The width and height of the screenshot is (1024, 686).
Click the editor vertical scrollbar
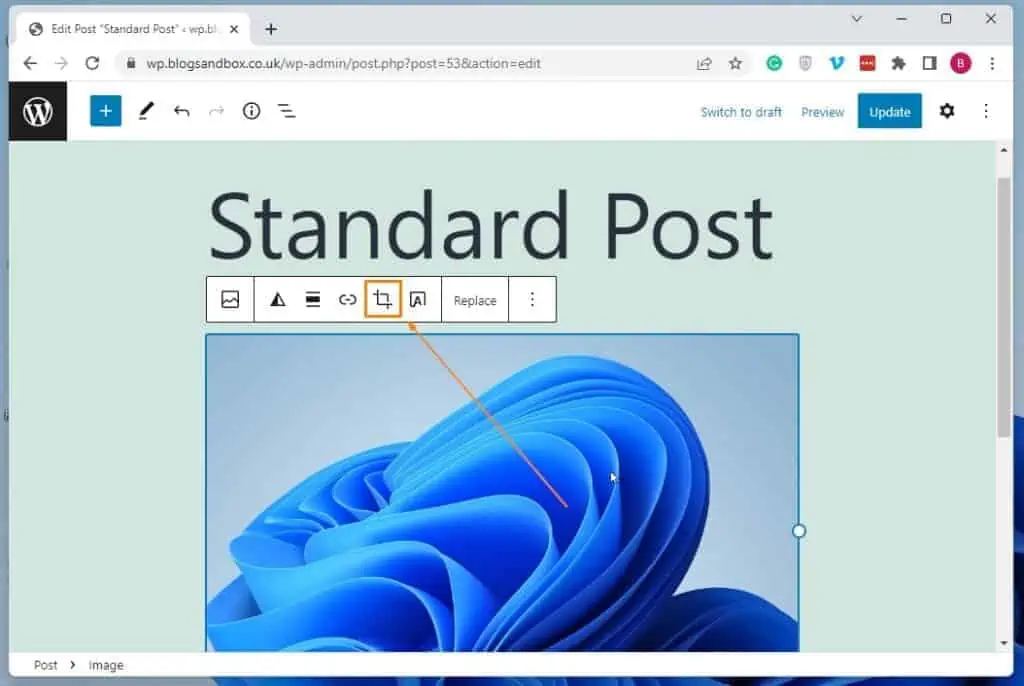click(1004, 307)
